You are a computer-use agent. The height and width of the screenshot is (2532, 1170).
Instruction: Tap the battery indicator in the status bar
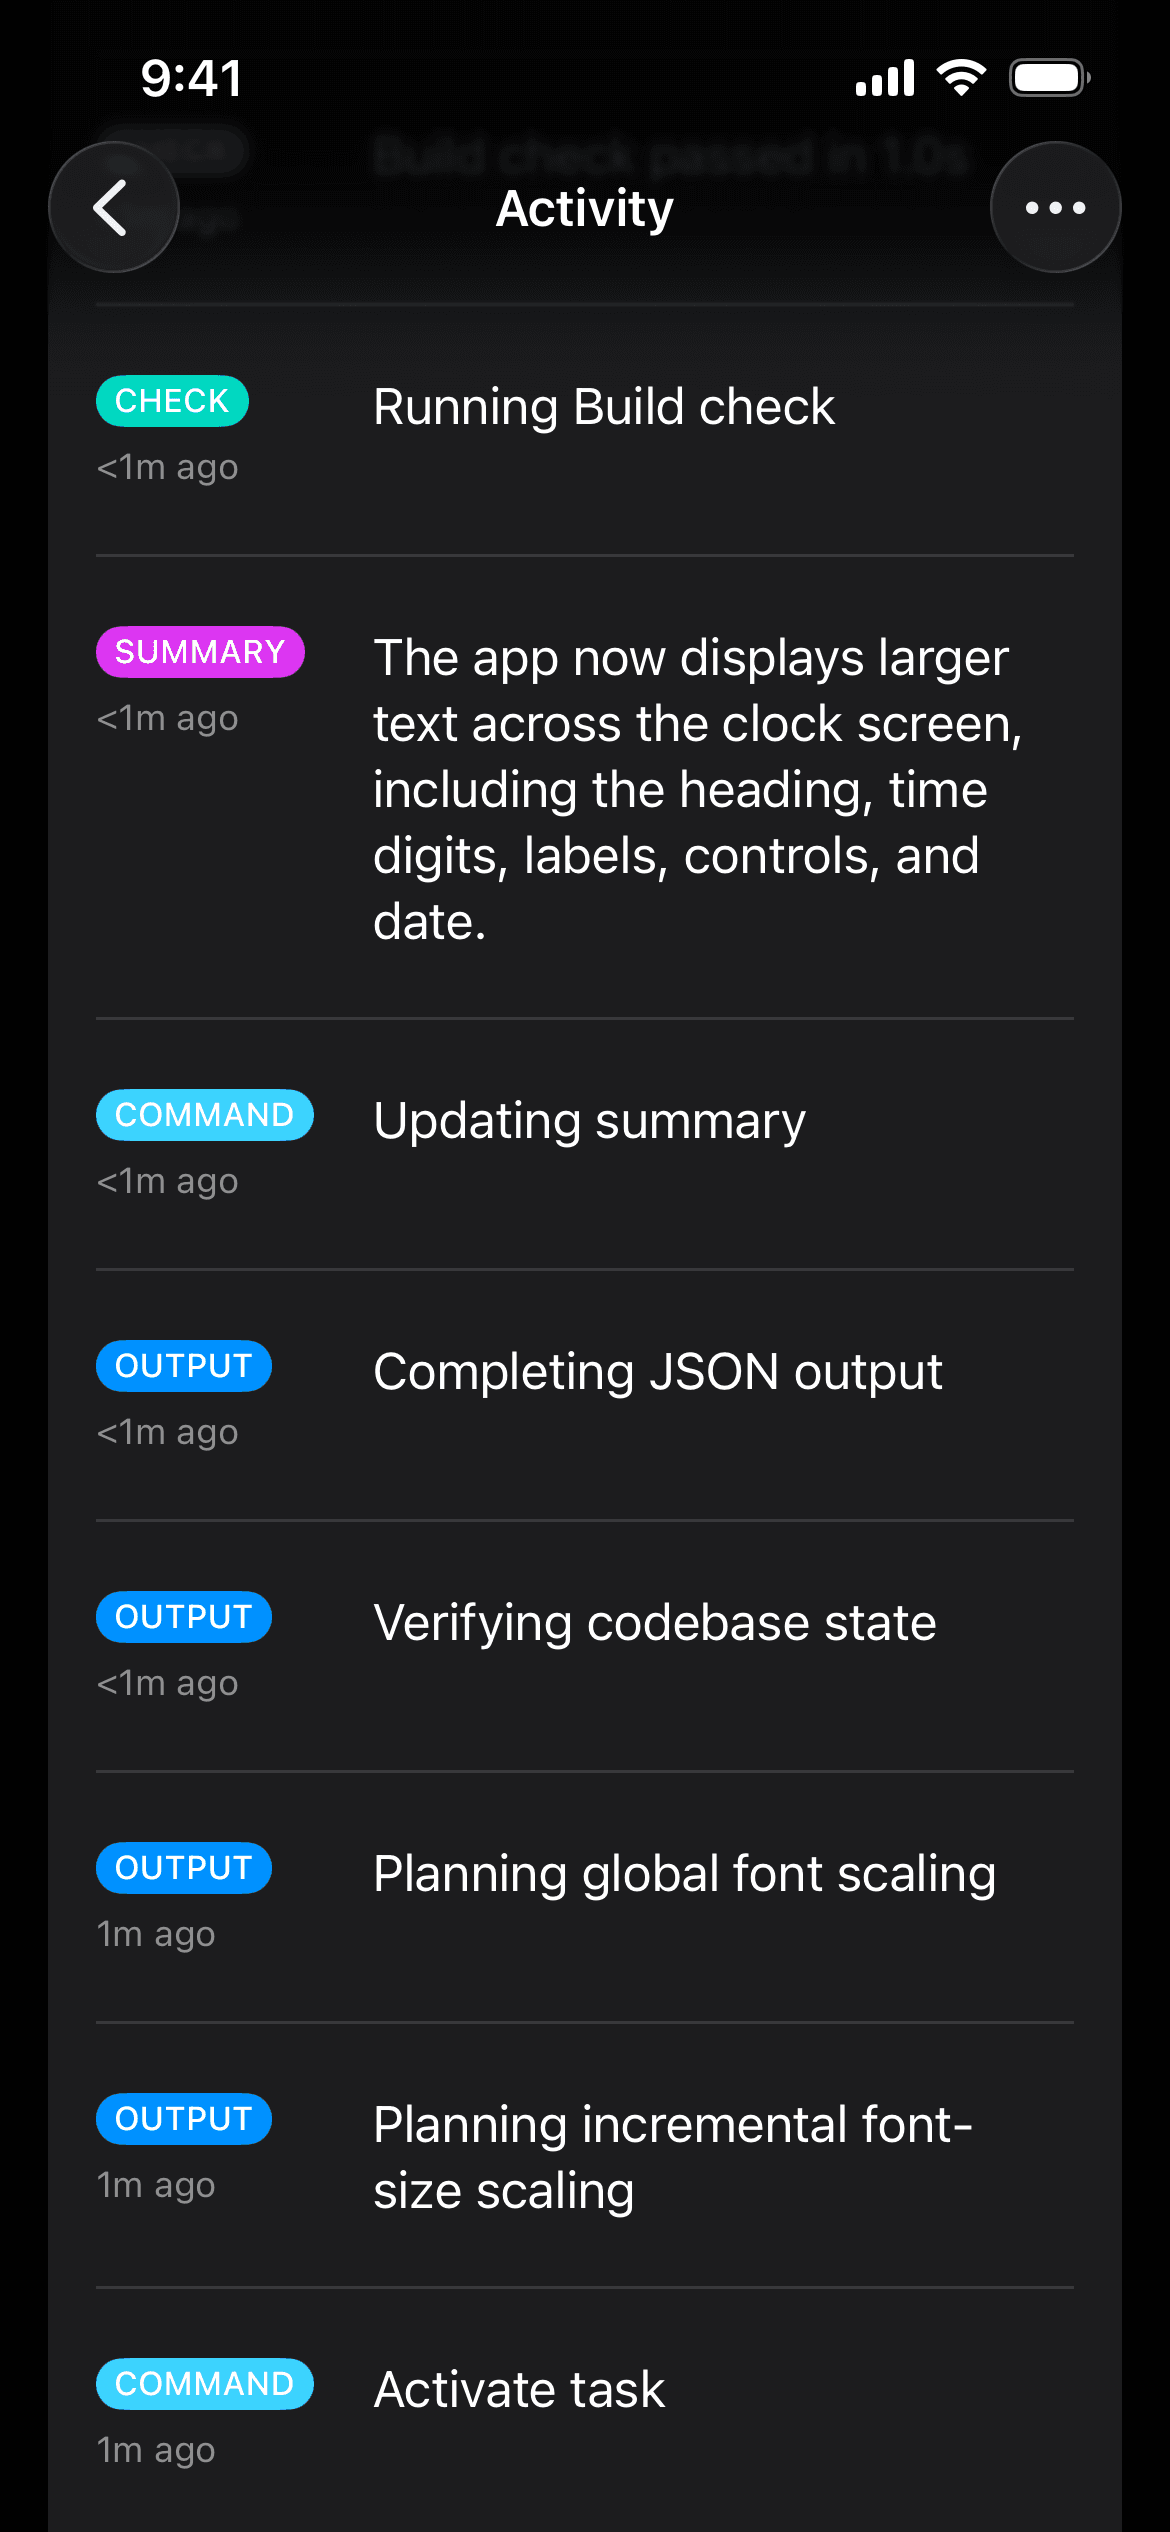point(1047,75)
